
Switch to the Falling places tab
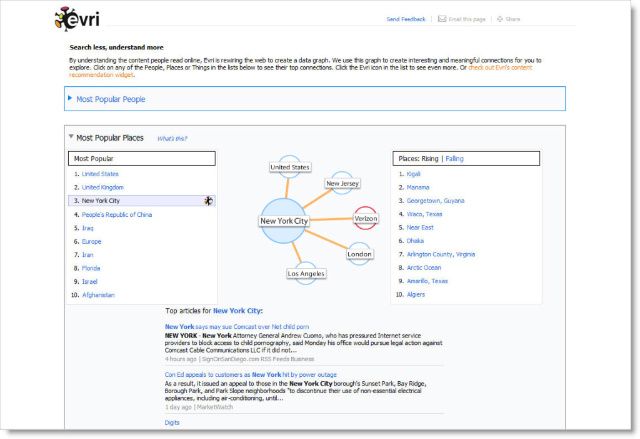point(454,159)
